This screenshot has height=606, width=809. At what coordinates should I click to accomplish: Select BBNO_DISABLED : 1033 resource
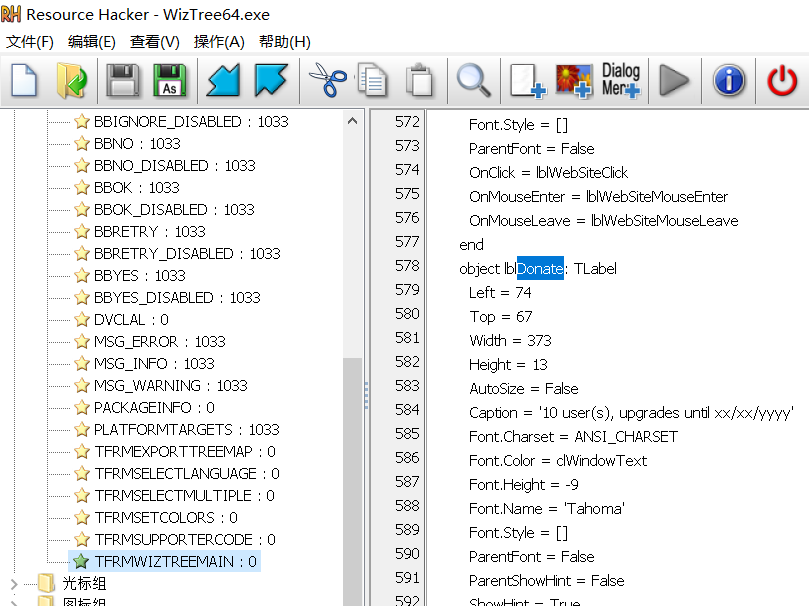(174, 166)
